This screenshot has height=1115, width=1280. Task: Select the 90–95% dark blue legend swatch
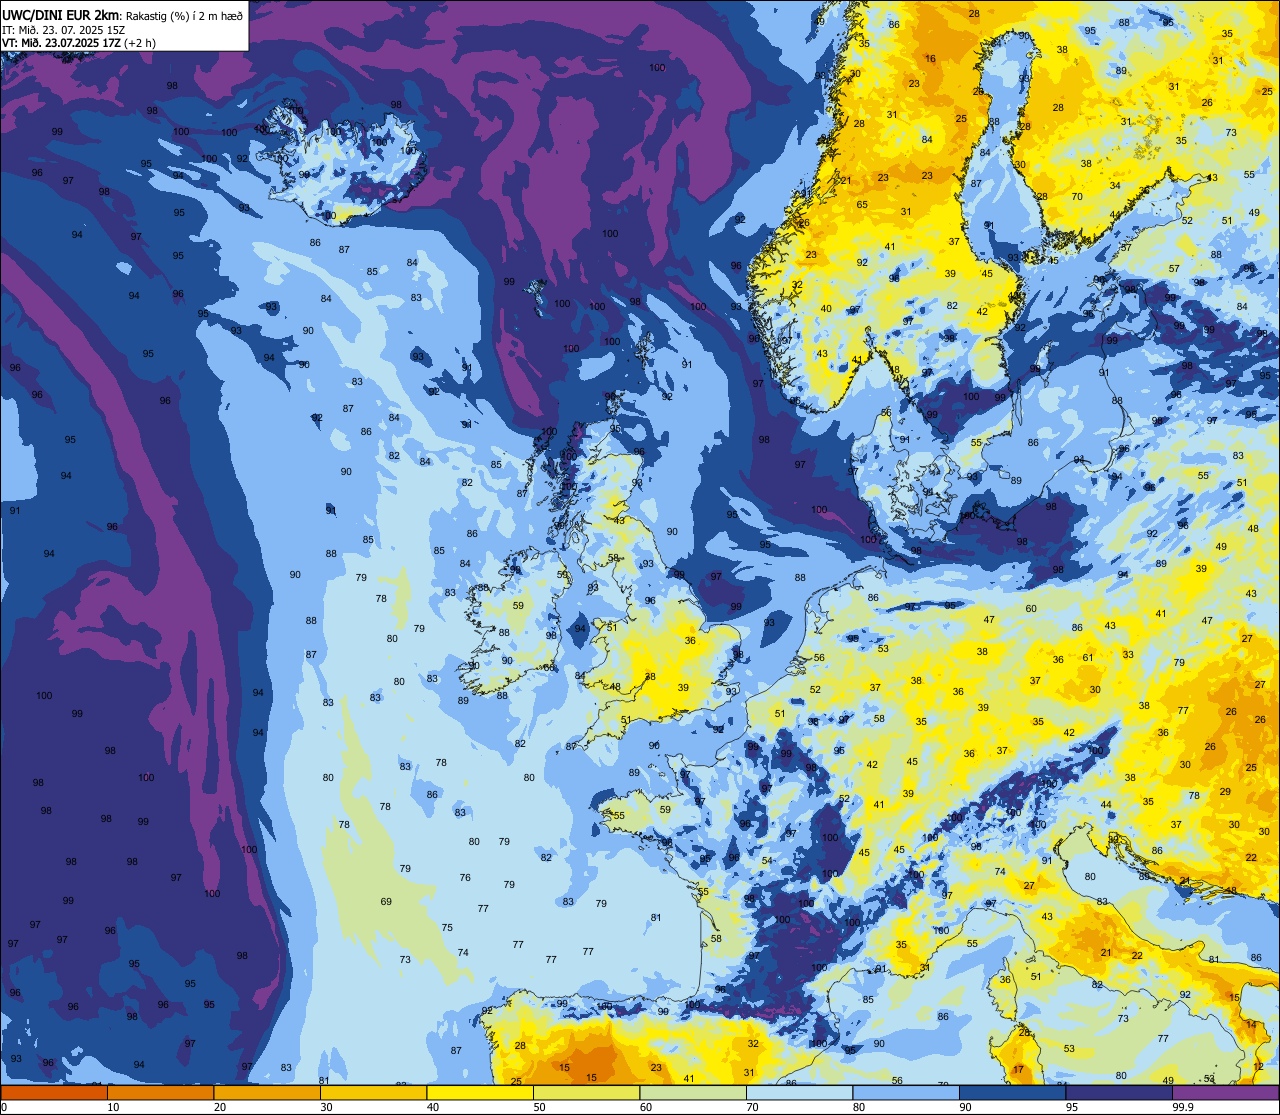(x=1012, y=1092)
